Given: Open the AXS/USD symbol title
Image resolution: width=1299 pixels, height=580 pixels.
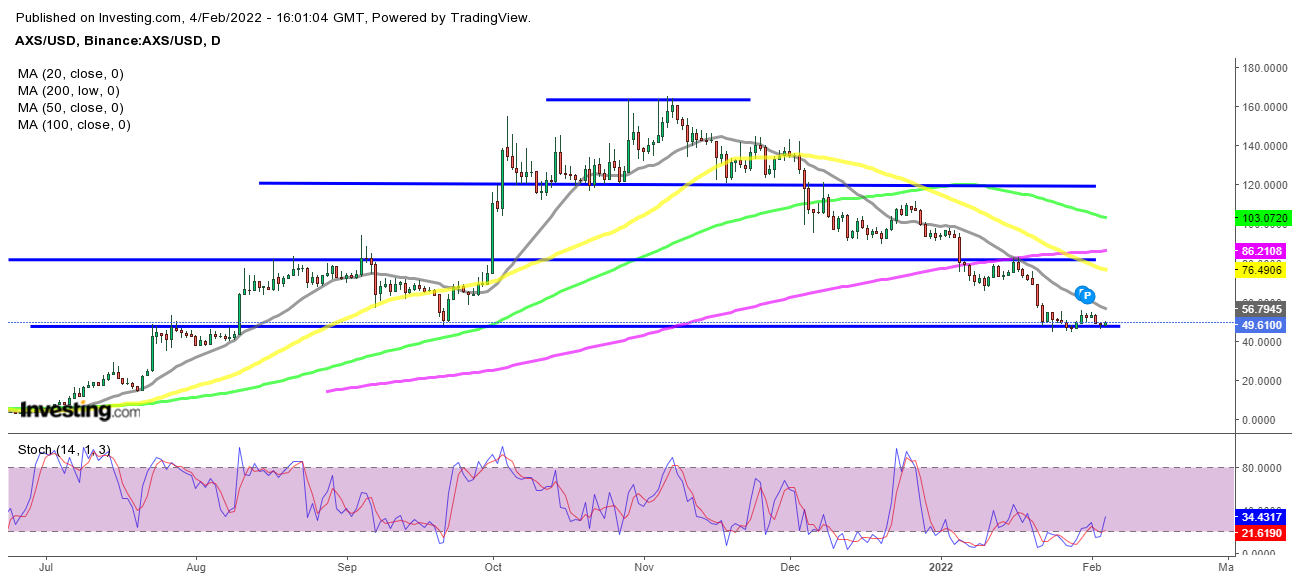Looking at the screenshot, I should (119, 40).
